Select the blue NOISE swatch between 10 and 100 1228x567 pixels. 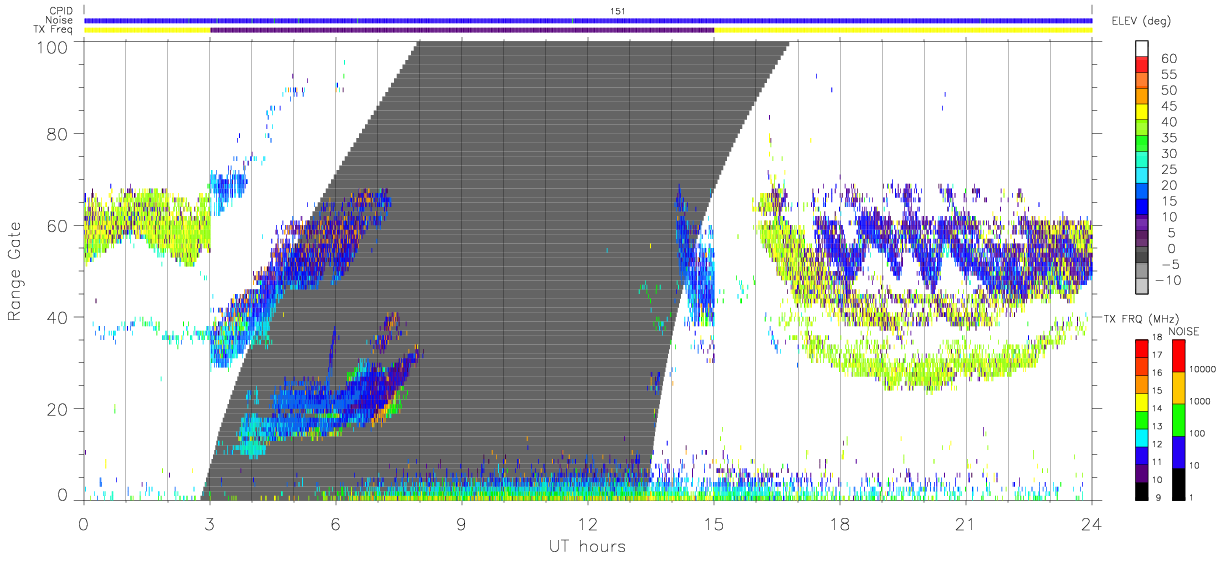point(1178,452)
